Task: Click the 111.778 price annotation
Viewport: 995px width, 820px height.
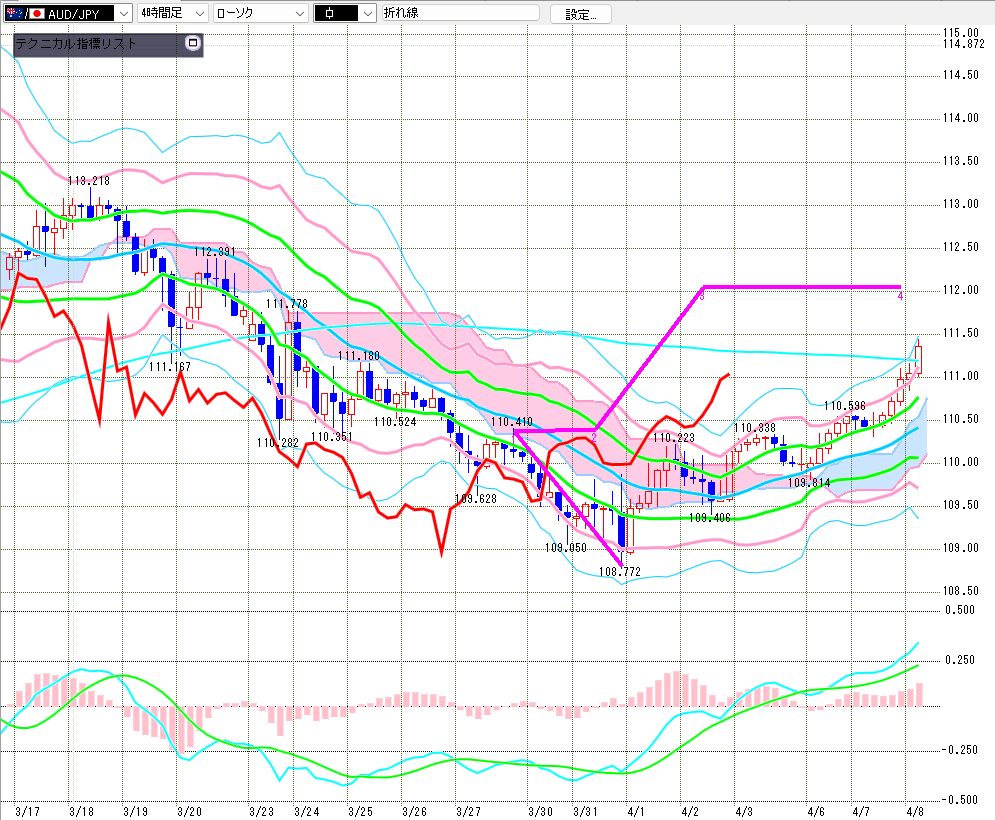Action: (286, 303)
